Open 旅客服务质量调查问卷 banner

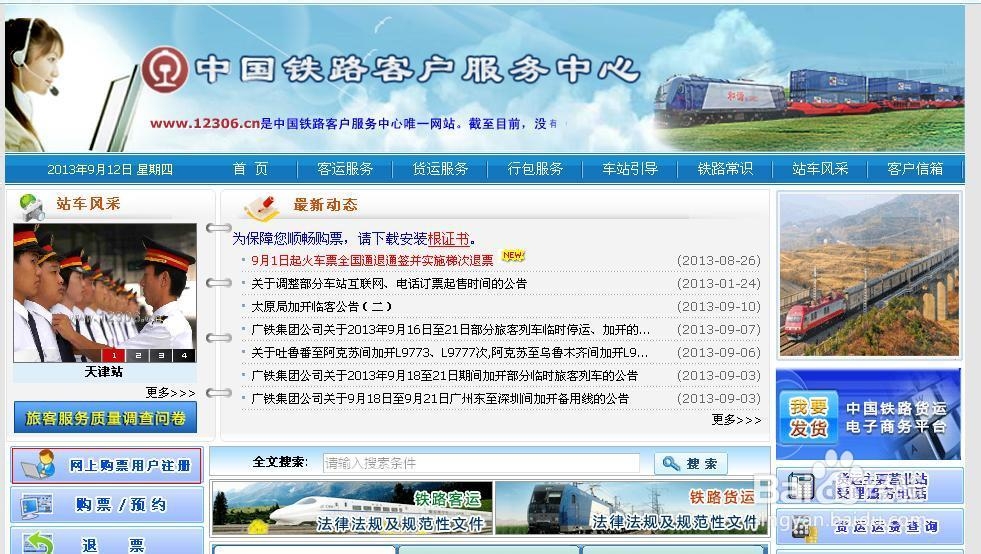pos(105,418)
